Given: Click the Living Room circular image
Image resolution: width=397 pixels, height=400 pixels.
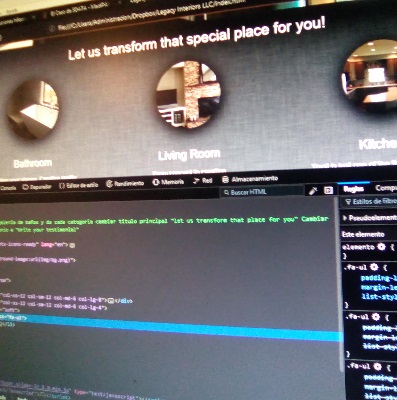Looking at the screenshot, I should click(x=188, y=95).
